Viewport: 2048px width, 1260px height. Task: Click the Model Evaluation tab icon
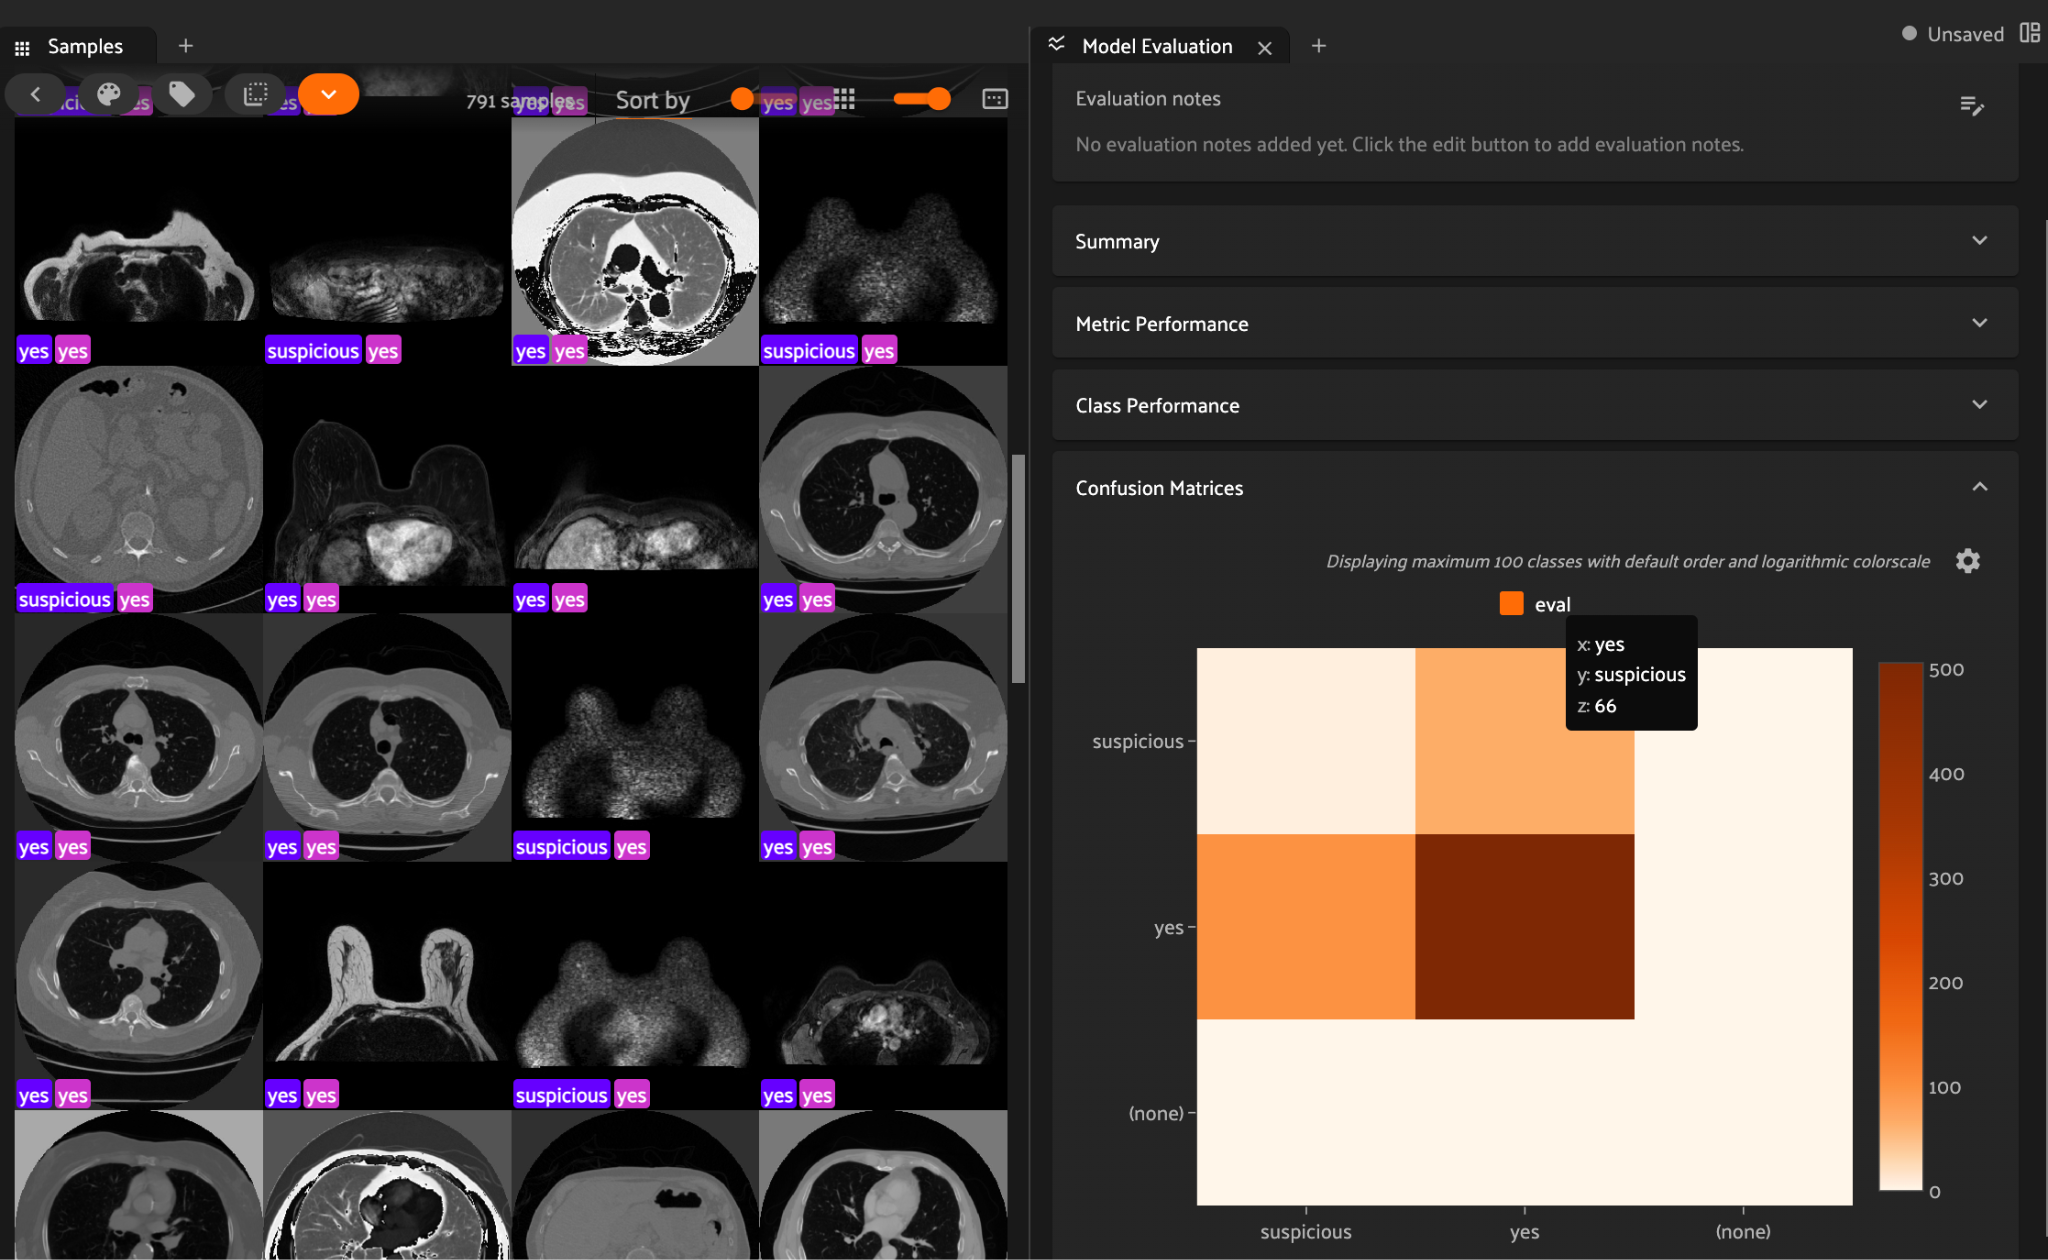[x=1056, y=44]
